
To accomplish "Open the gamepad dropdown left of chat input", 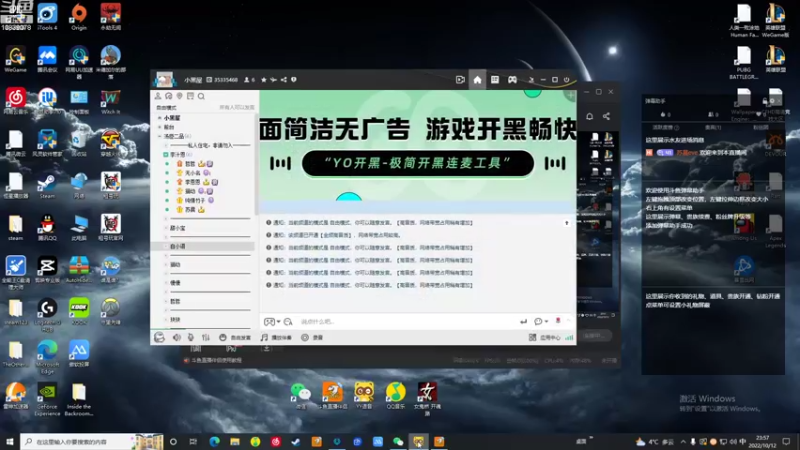I will 272,321.
